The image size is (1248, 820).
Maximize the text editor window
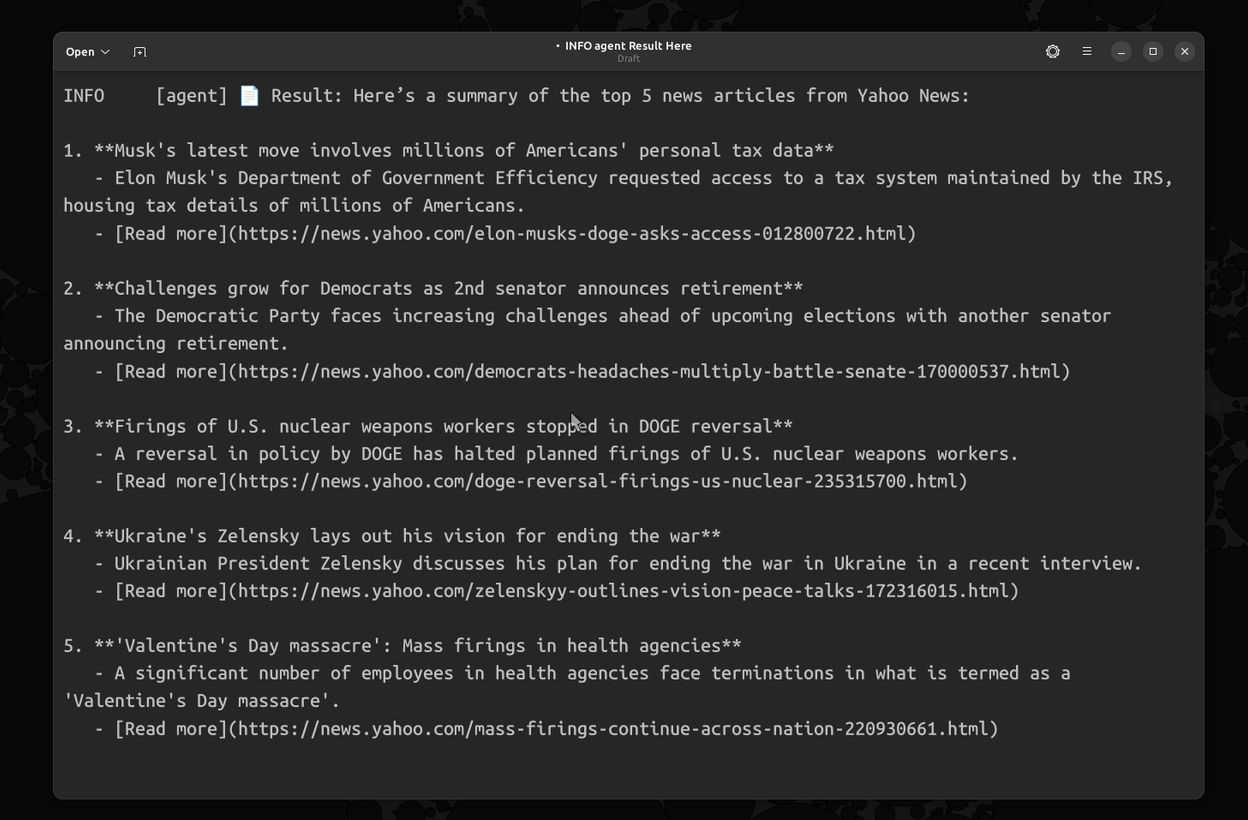pyautogui.click(x=1153, y=52)
